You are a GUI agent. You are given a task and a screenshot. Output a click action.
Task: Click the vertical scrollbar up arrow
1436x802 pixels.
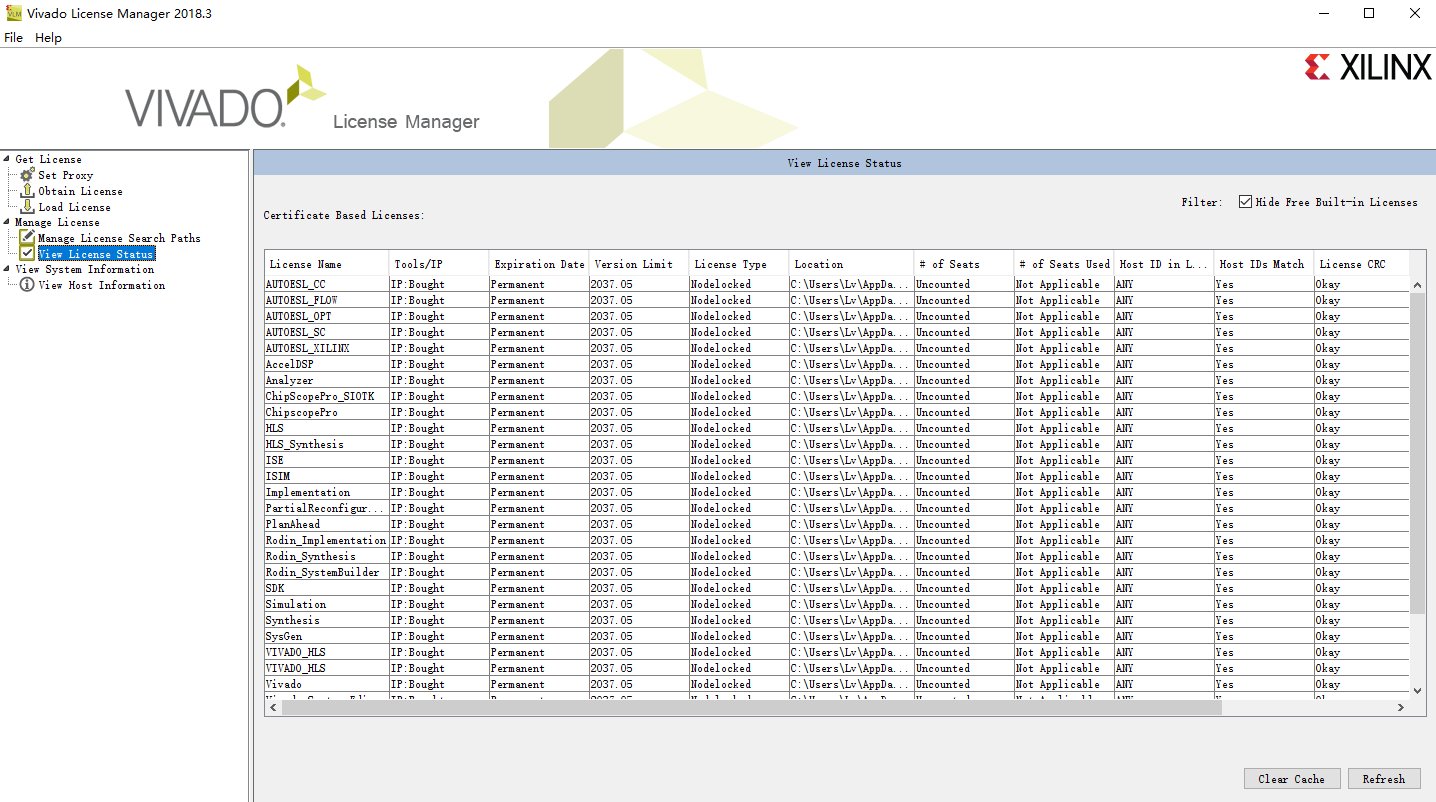1417,285
